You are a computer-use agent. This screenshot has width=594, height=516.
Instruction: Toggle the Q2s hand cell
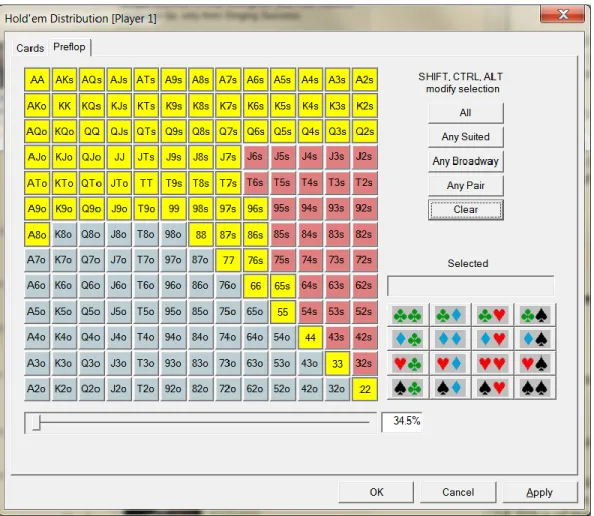pyautogui.click(x=364, y=131)
